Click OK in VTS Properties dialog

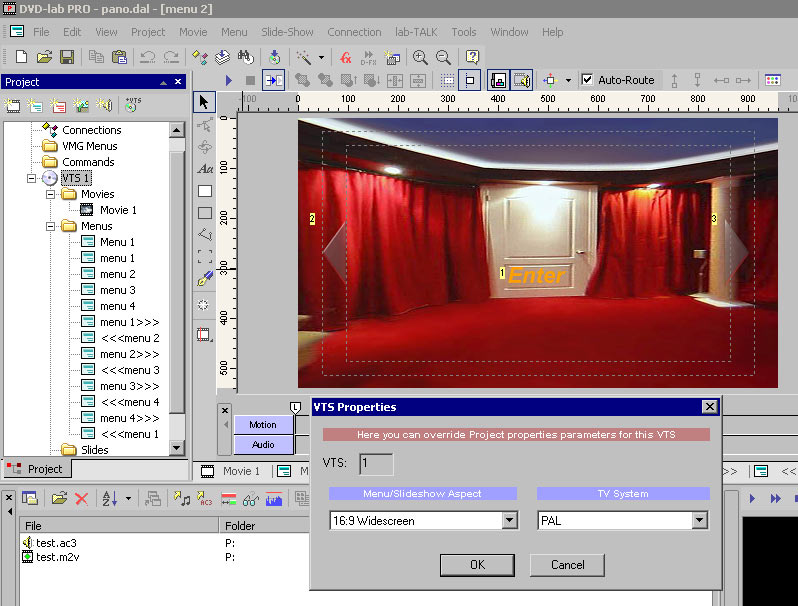tap(477, 565)
